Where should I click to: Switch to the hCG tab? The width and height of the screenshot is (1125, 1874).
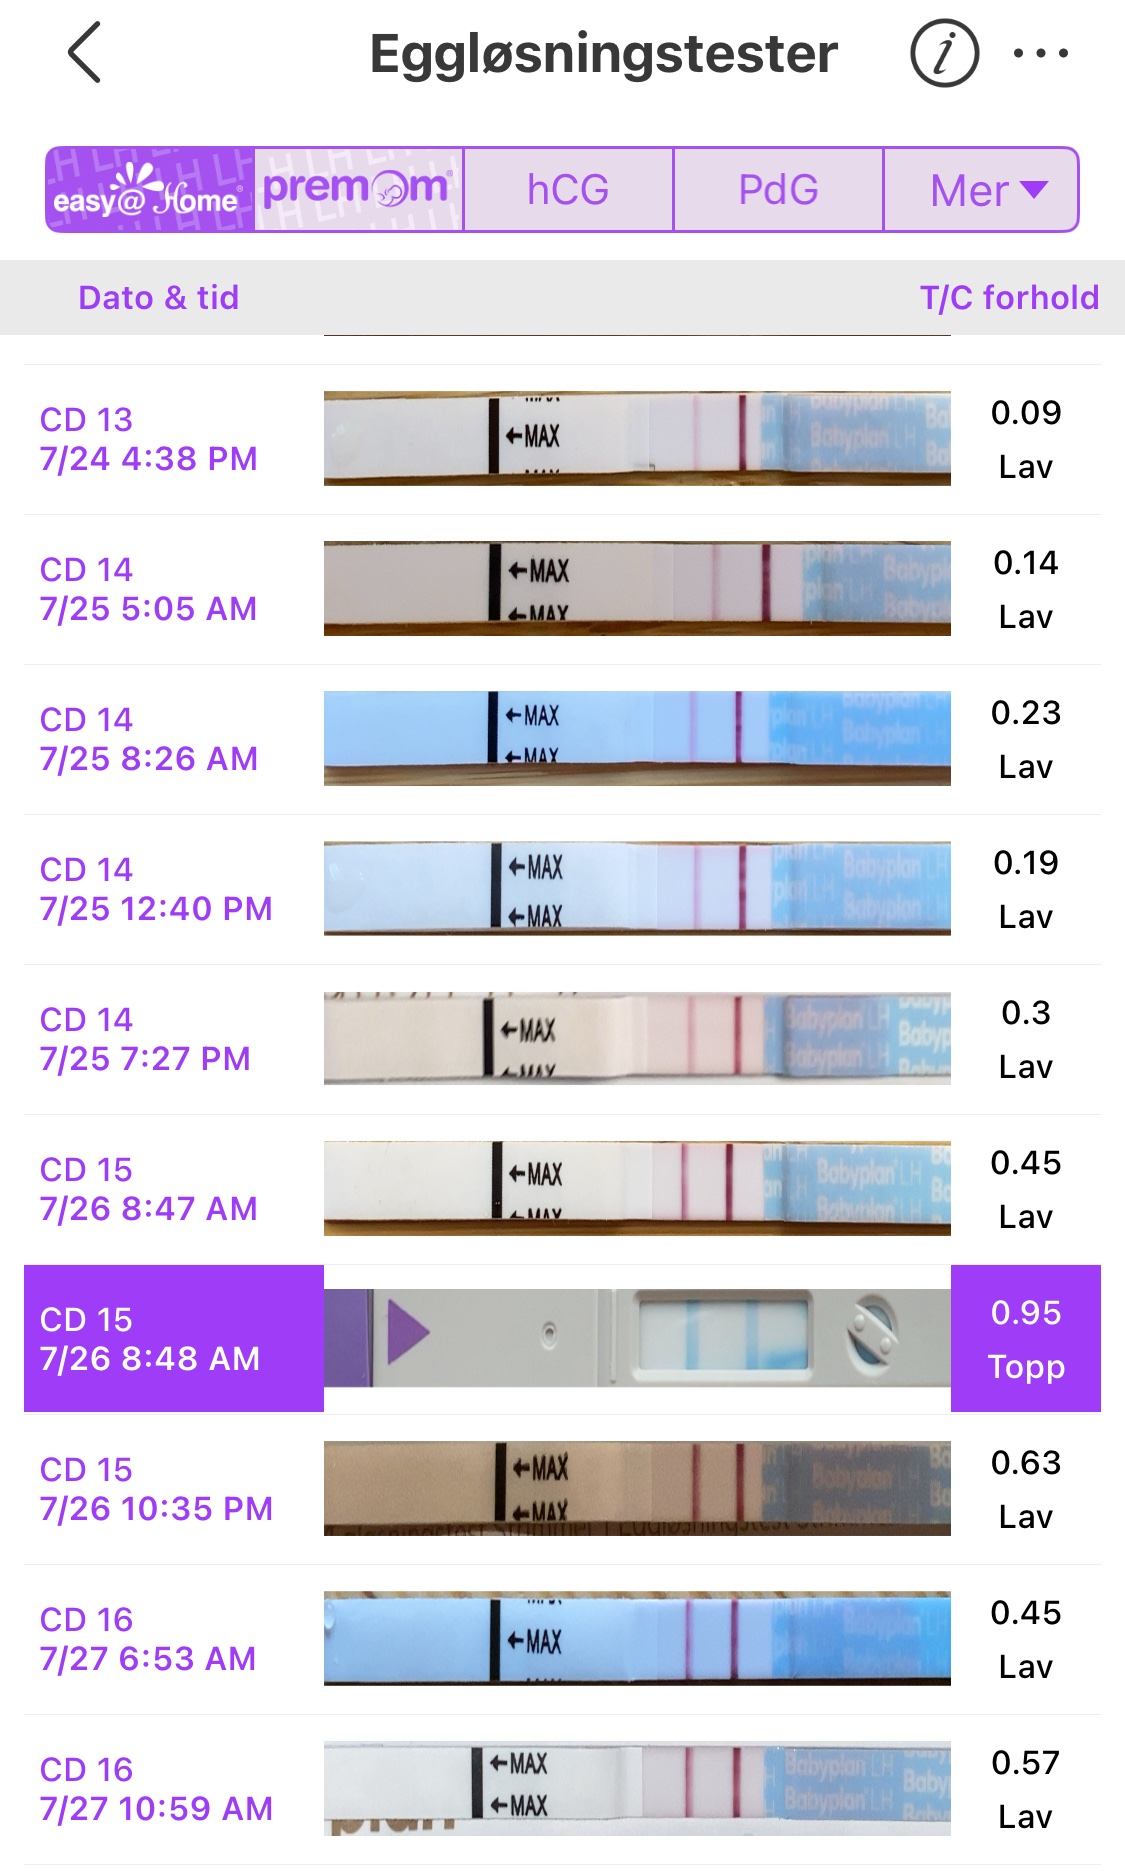pyautogui.click(x=568, y=190)
